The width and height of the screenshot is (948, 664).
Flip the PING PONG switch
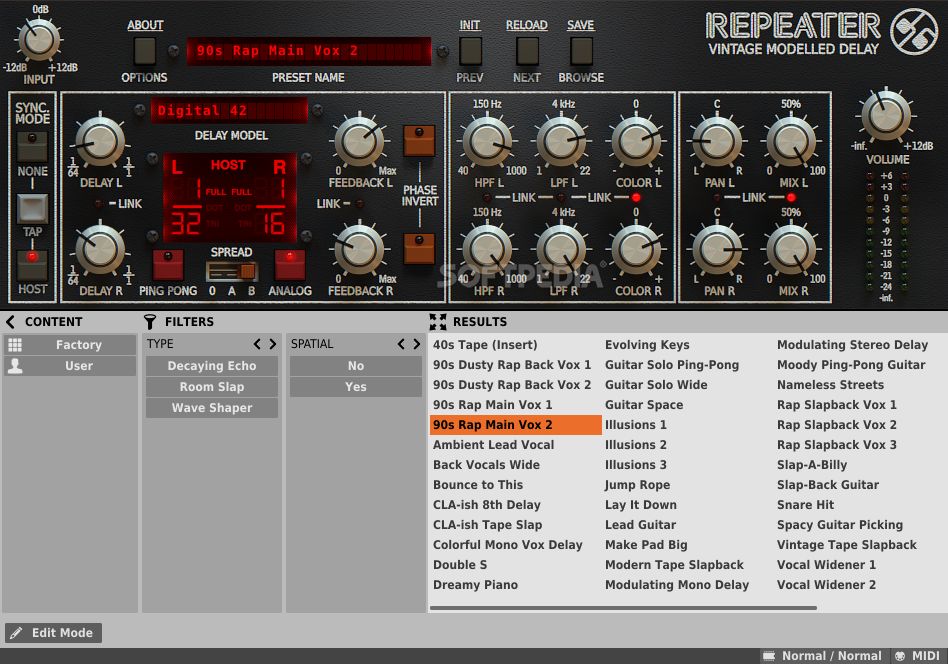tap(167, 266)
